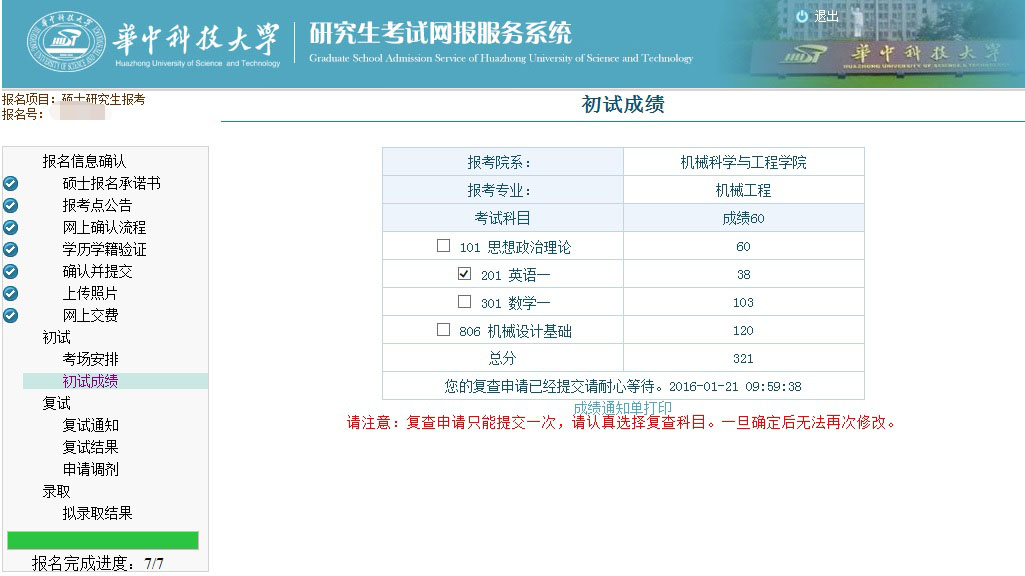Click the university emblem logo
1025x576 pixels.
(x=63, y=44)
